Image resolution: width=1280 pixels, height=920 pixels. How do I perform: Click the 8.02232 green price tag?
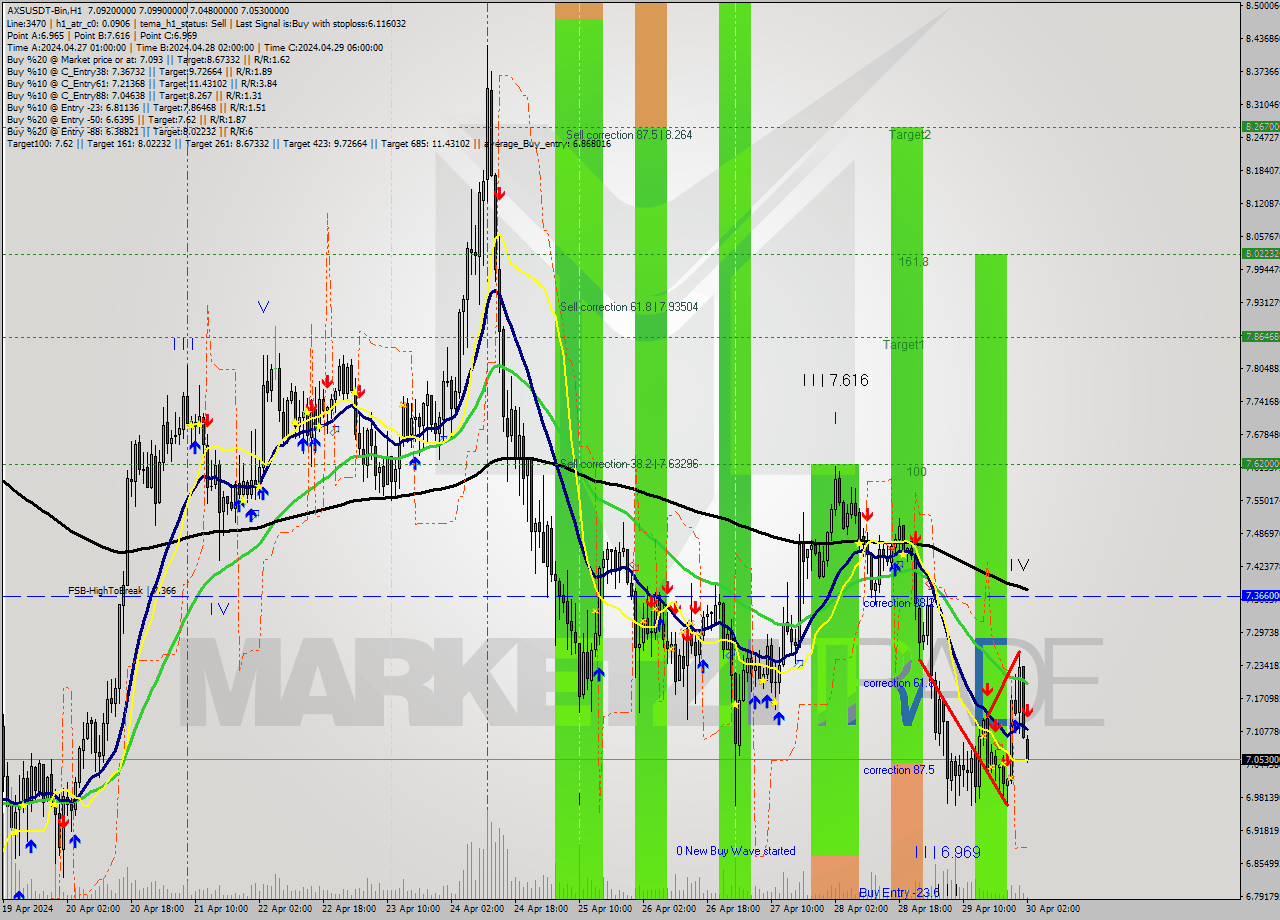click(1260, 254)
